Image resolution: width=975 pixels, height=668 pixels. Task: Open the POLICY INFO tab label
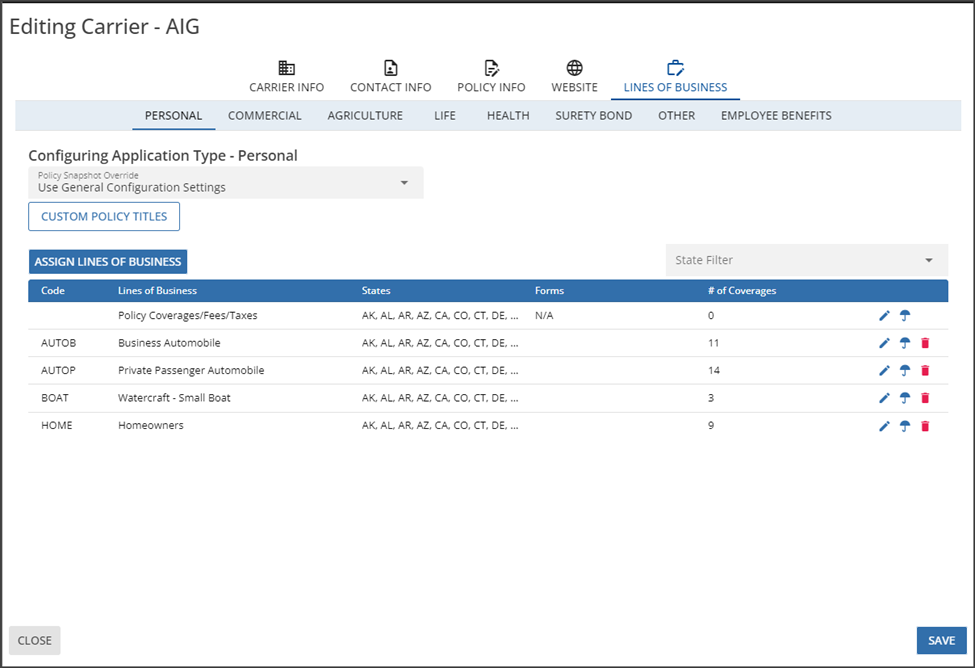[491, 88]
